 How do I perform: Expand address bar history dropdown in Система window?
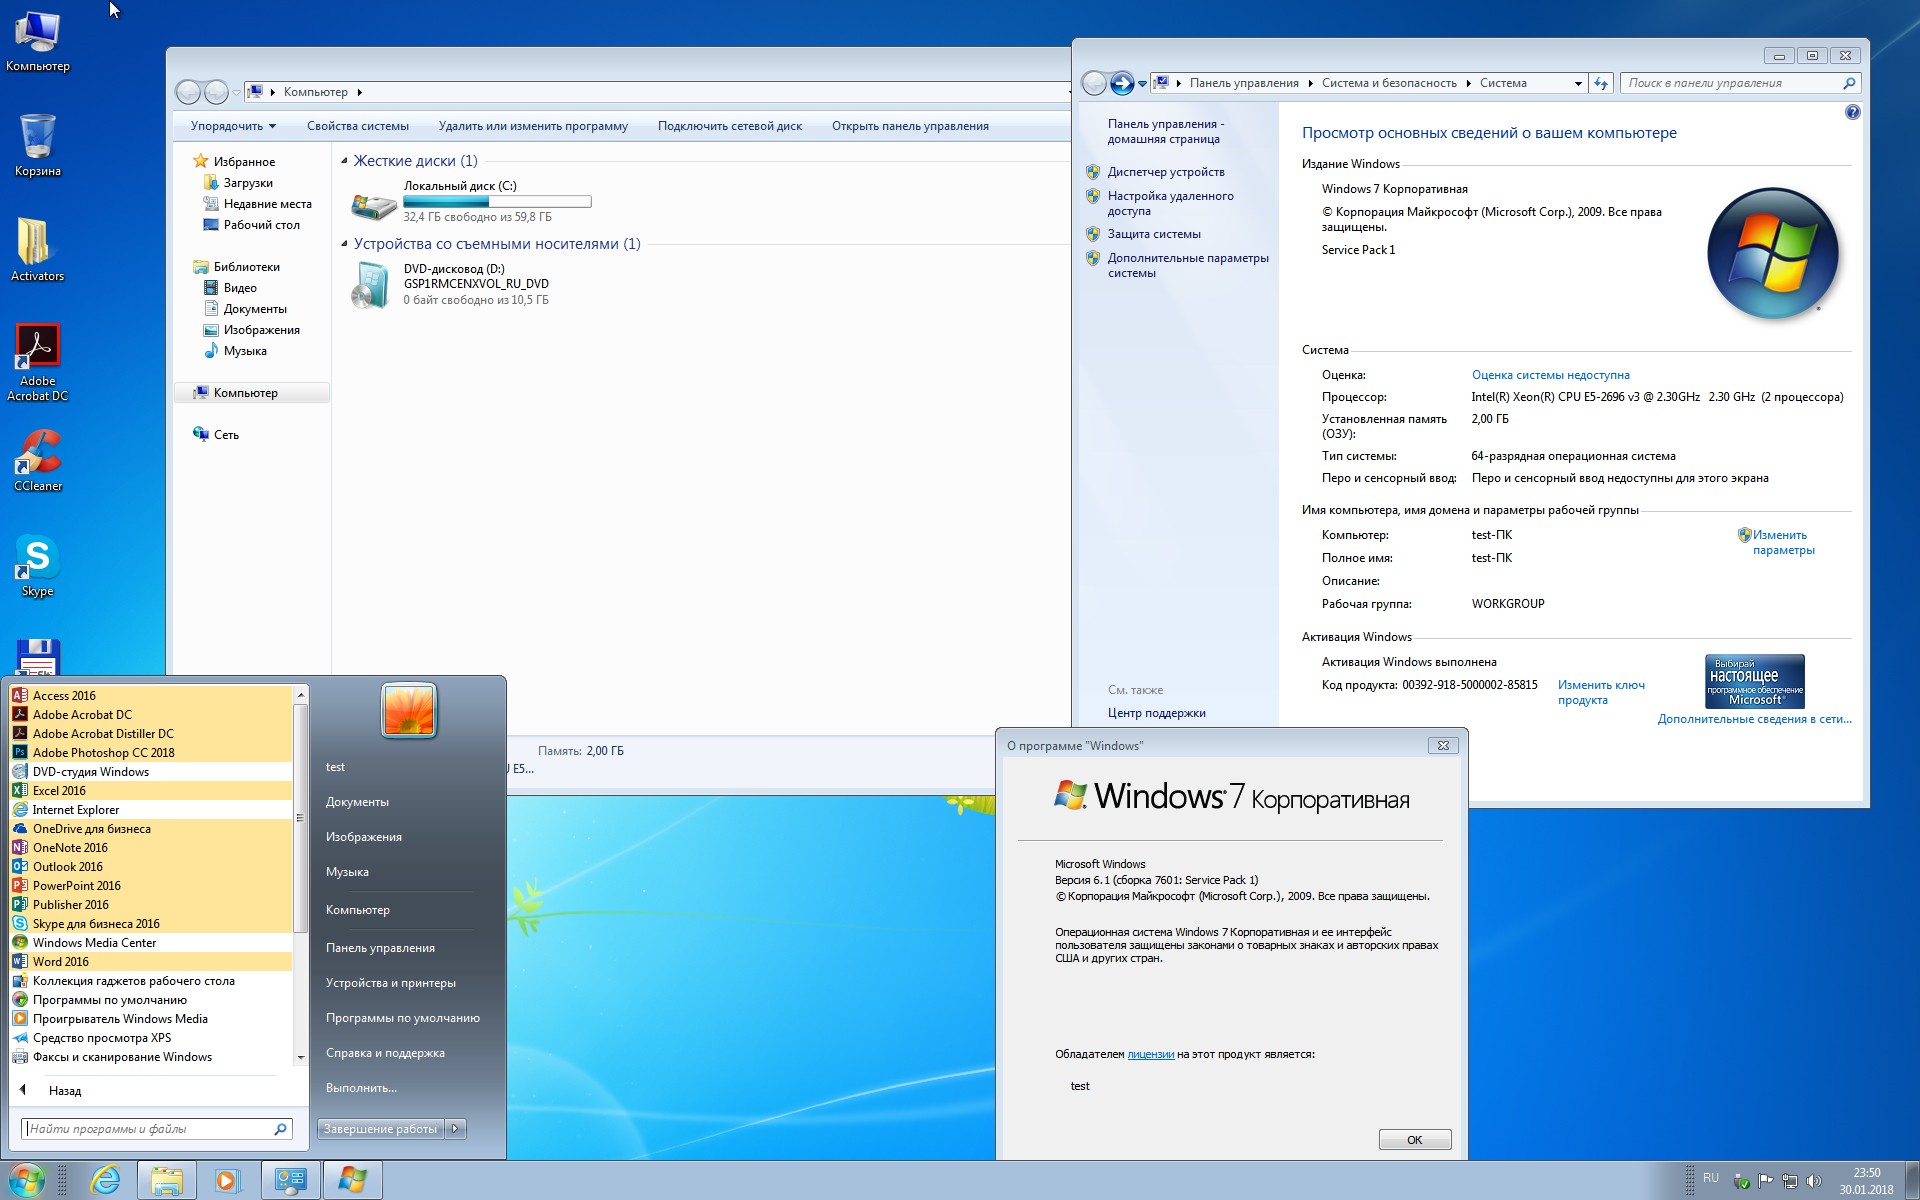click(1577, 83)
